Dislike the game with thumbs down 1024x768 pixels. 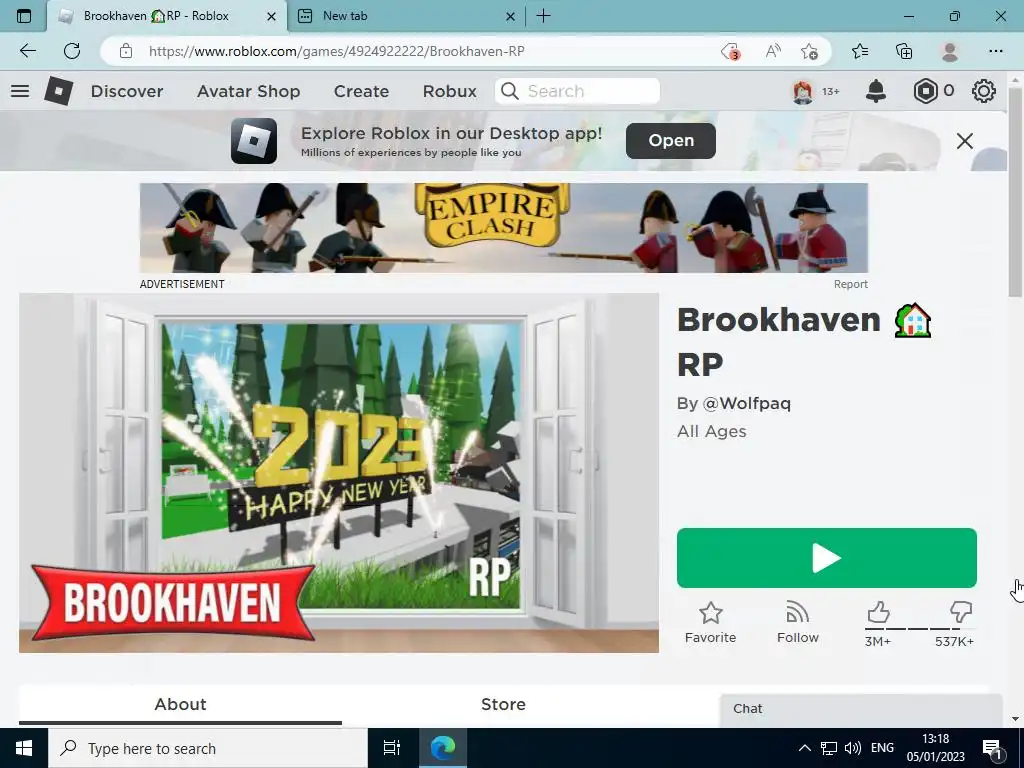[x=961, y=613]
